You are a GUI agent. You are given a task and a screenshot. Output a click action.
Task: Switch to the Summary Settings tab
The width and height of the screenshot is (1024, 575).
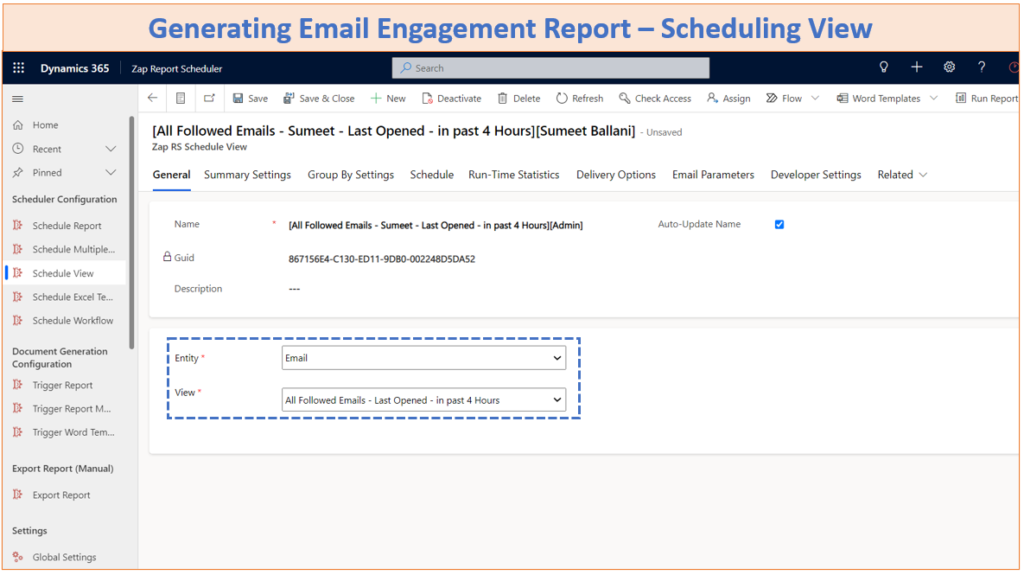click(x=247, y=175)
